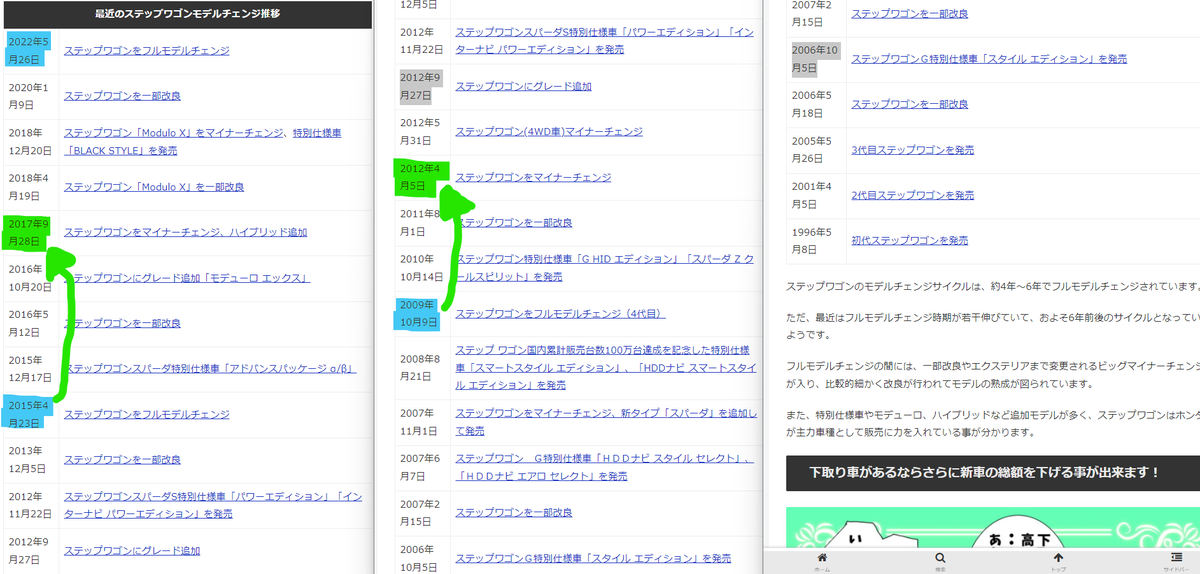The width and height of the screenshot is (1200, 574).
Task: Open the 2011年8月1日 一部改良 link
Action: (x=514, y=223)
